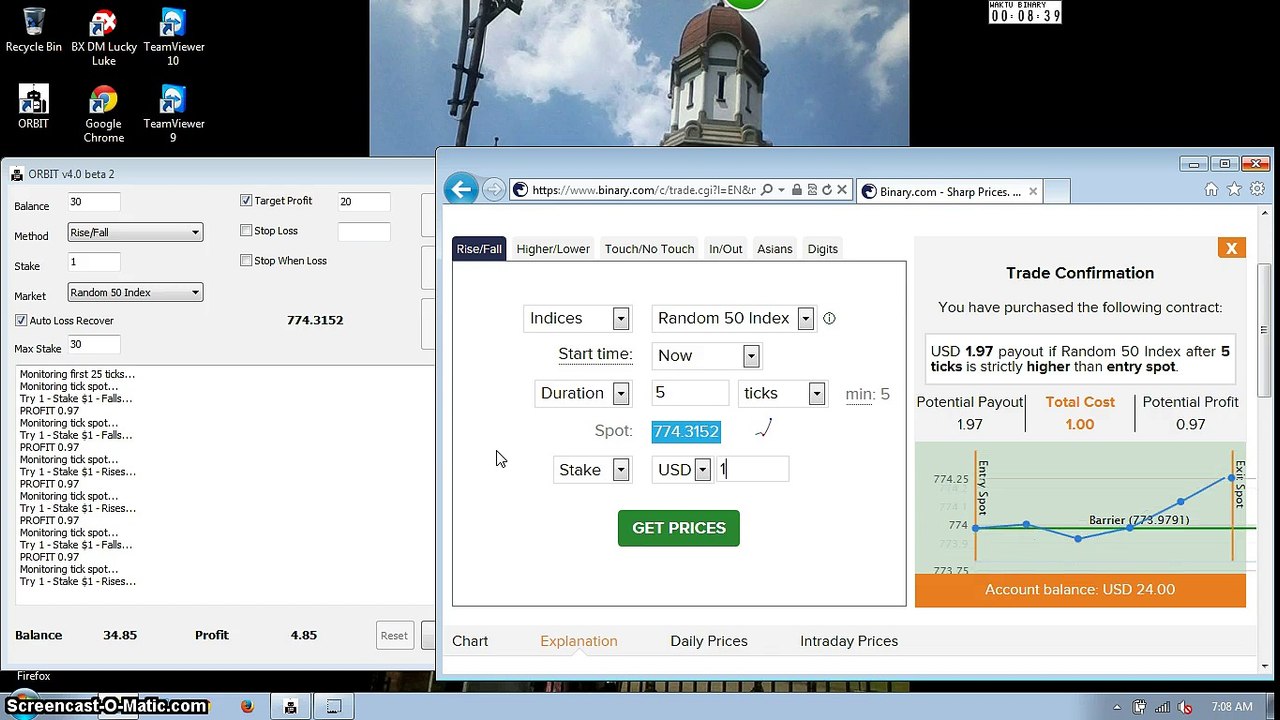Open the browser Tools gear menu

point(1258,189)
